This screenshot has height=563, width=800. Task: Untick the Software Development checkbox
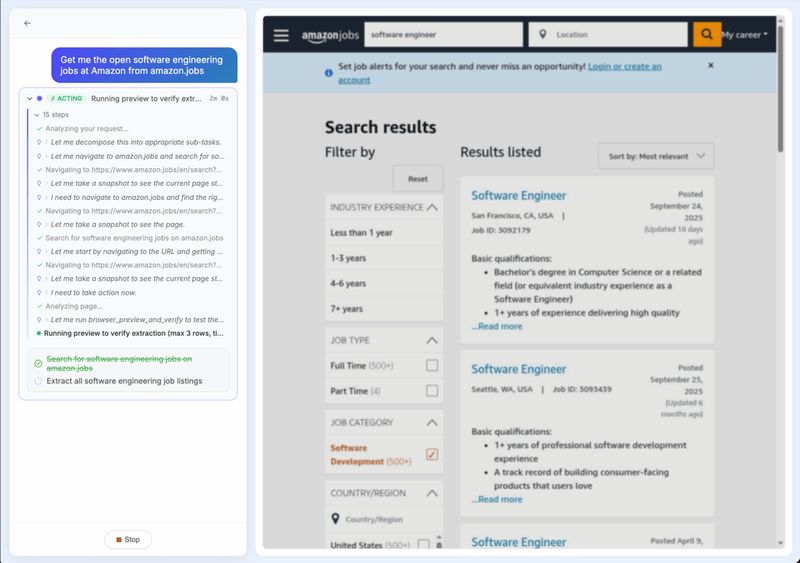(x=432, y=454)
